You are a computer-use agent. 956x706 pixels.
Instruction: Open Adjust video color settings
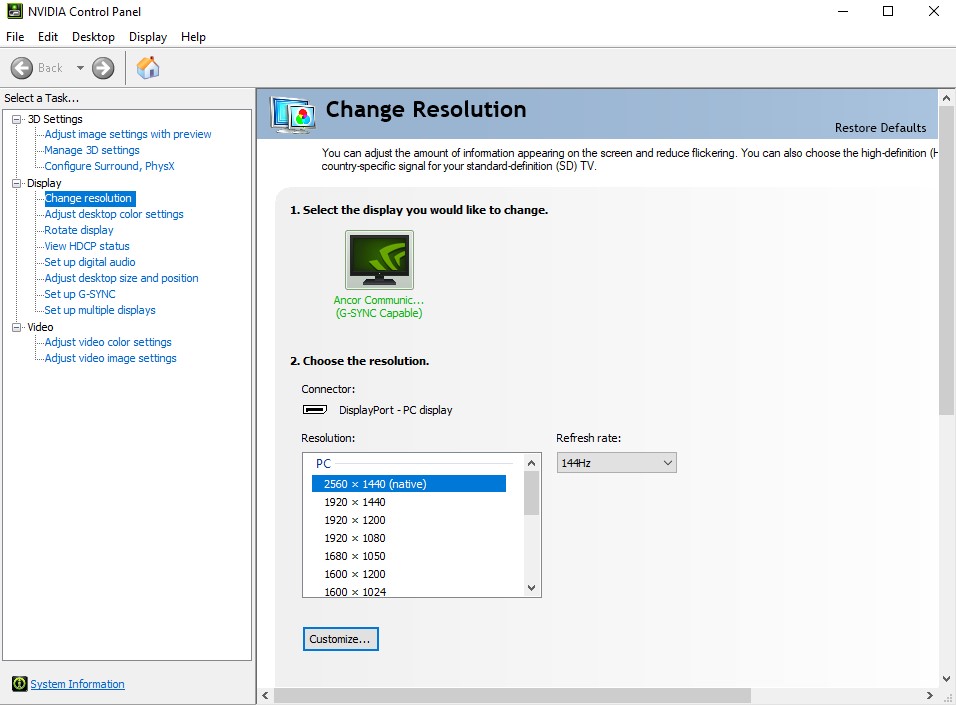[x=108, y=342]
